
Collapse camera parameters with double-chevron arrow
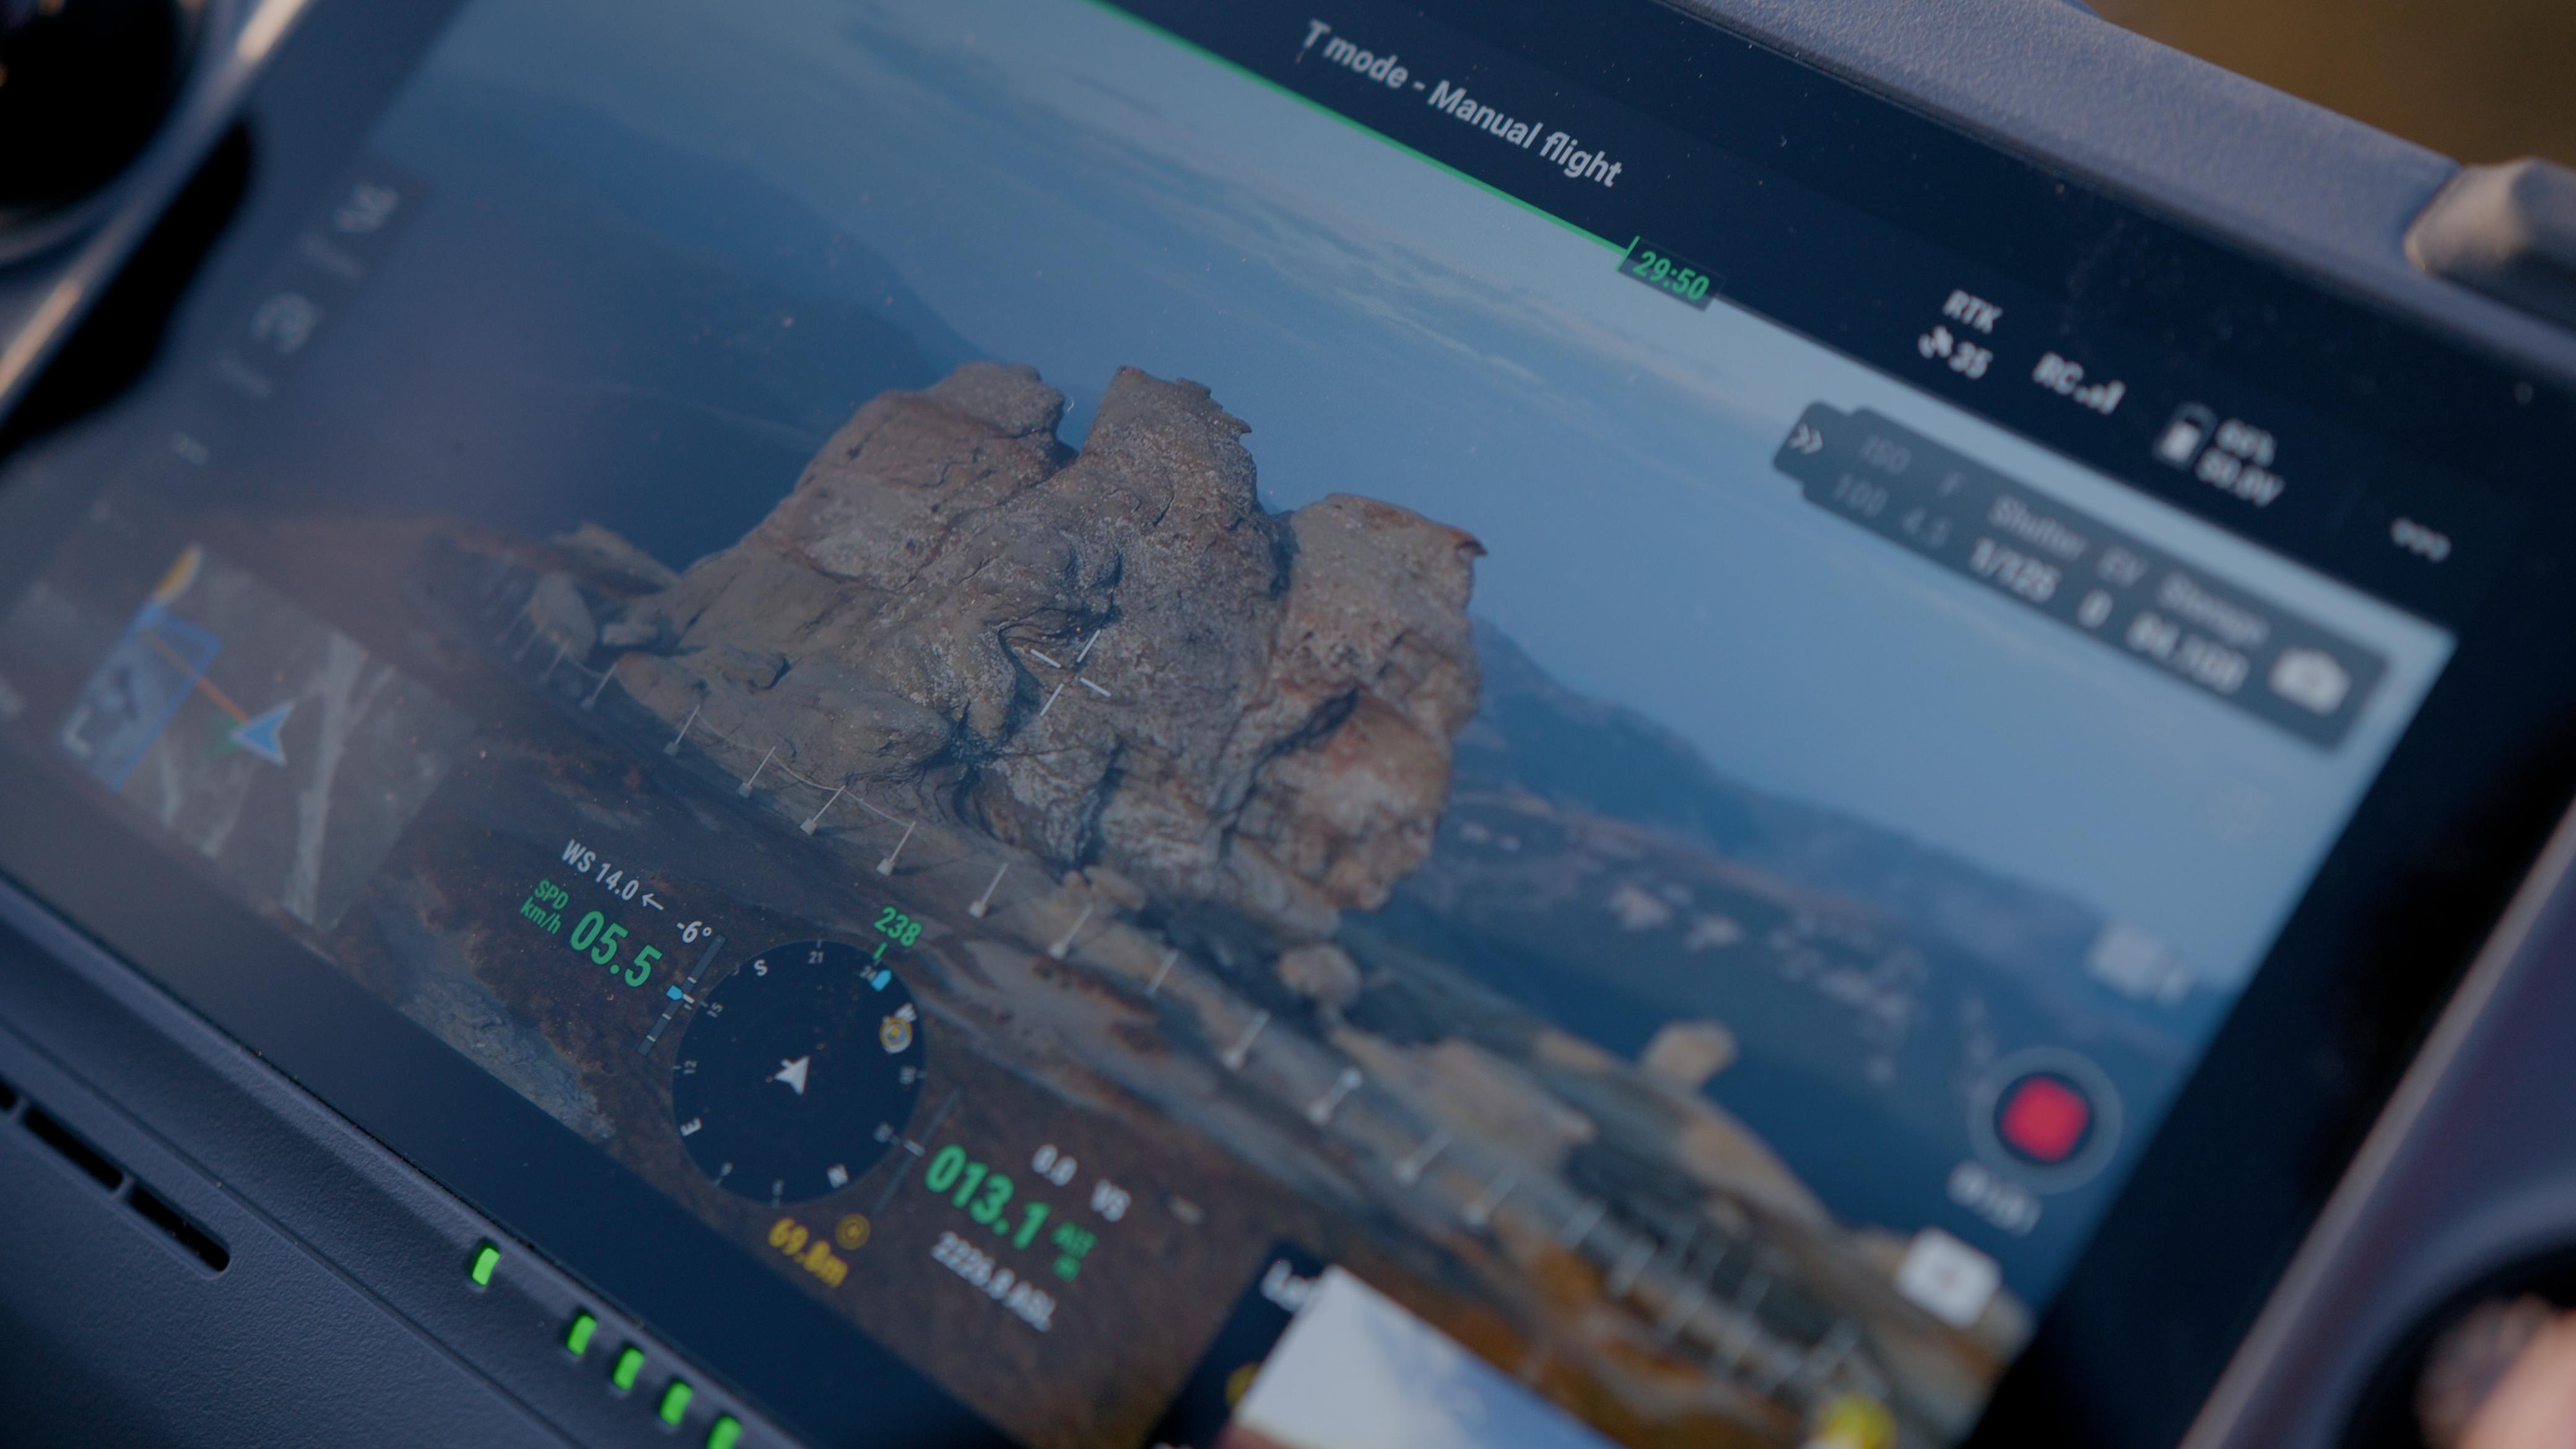pyautogui.click(x=1808, y=440)
